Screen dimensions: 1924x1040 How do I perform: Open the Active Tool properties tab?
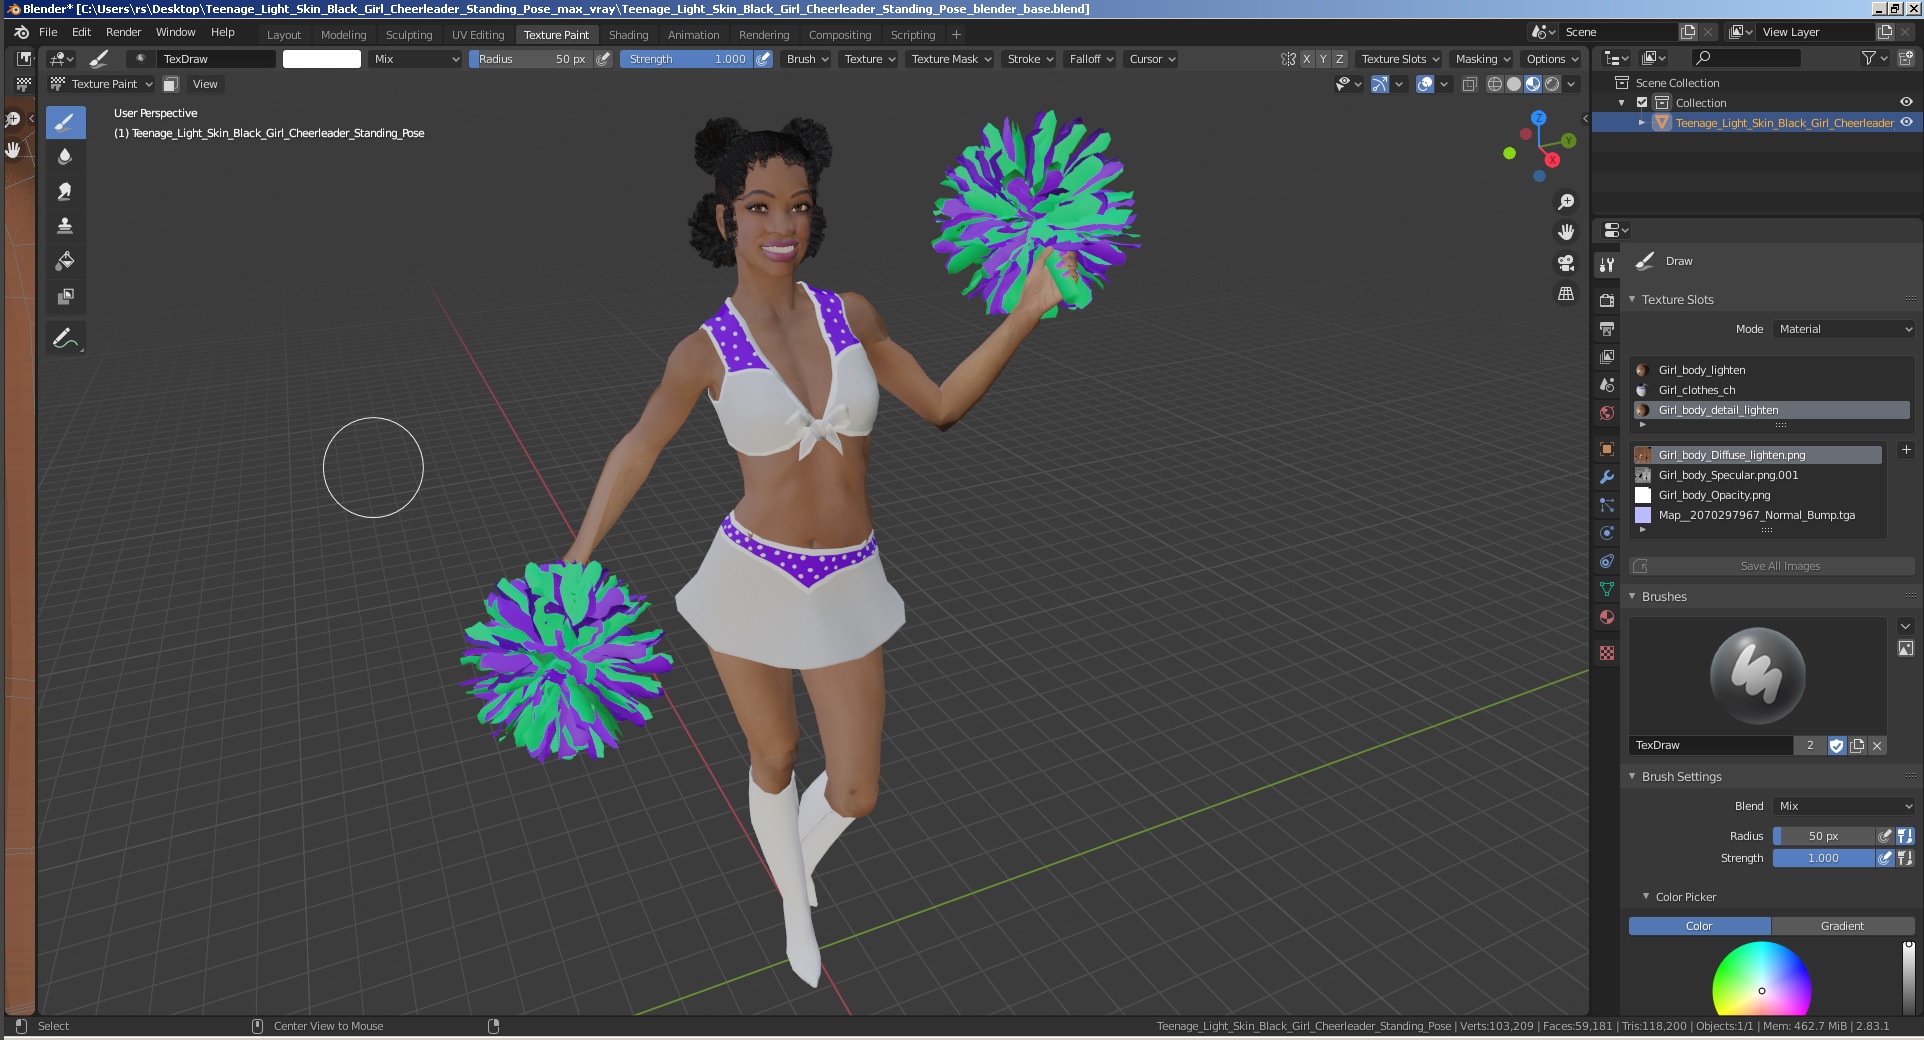[1607, 265]
